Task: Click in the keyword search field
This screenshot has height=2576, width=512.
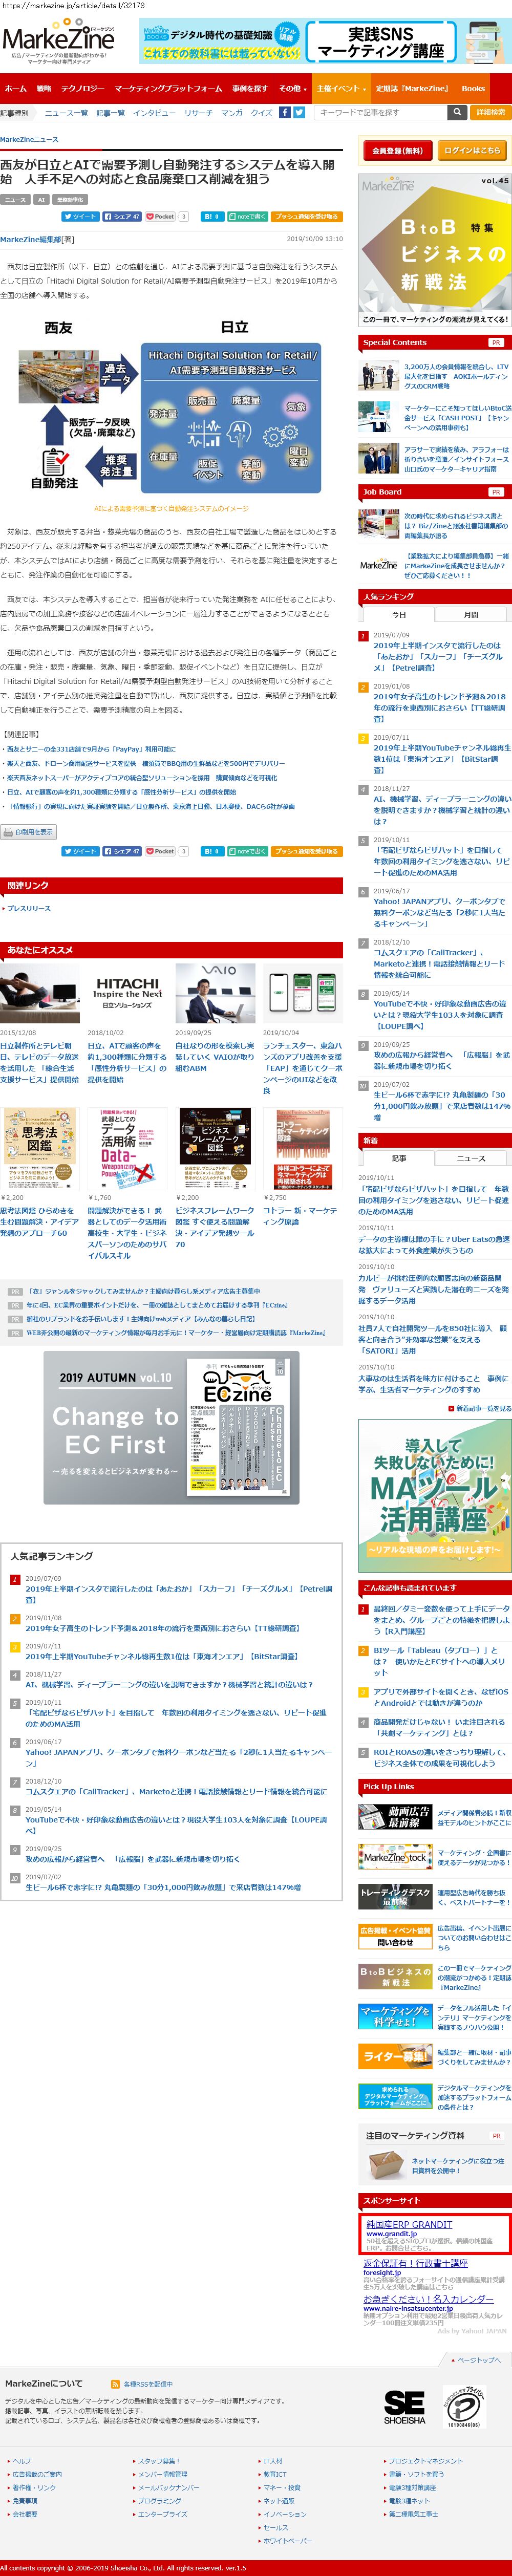Action: pos(380,112)
